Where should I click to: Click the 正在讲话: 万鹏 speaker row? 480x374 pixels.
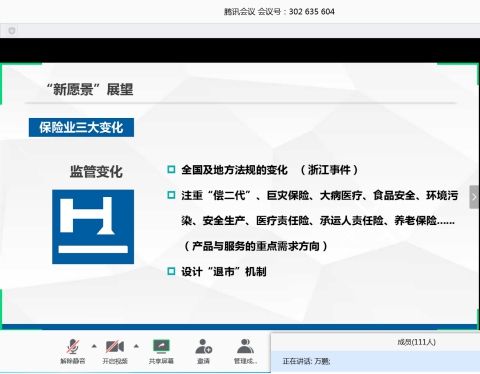click(x=376, y=361)
